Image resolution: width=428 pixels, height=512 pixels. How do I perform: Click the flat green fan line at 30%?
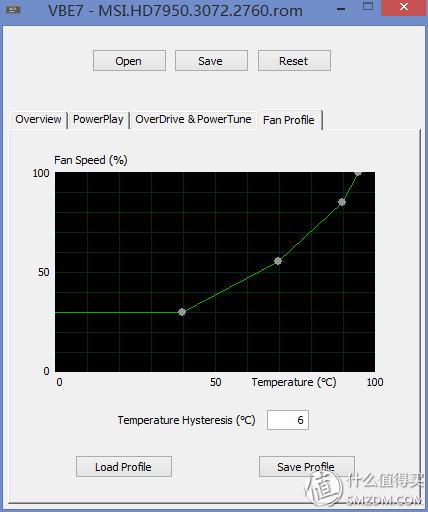click(x=117, y=312)
